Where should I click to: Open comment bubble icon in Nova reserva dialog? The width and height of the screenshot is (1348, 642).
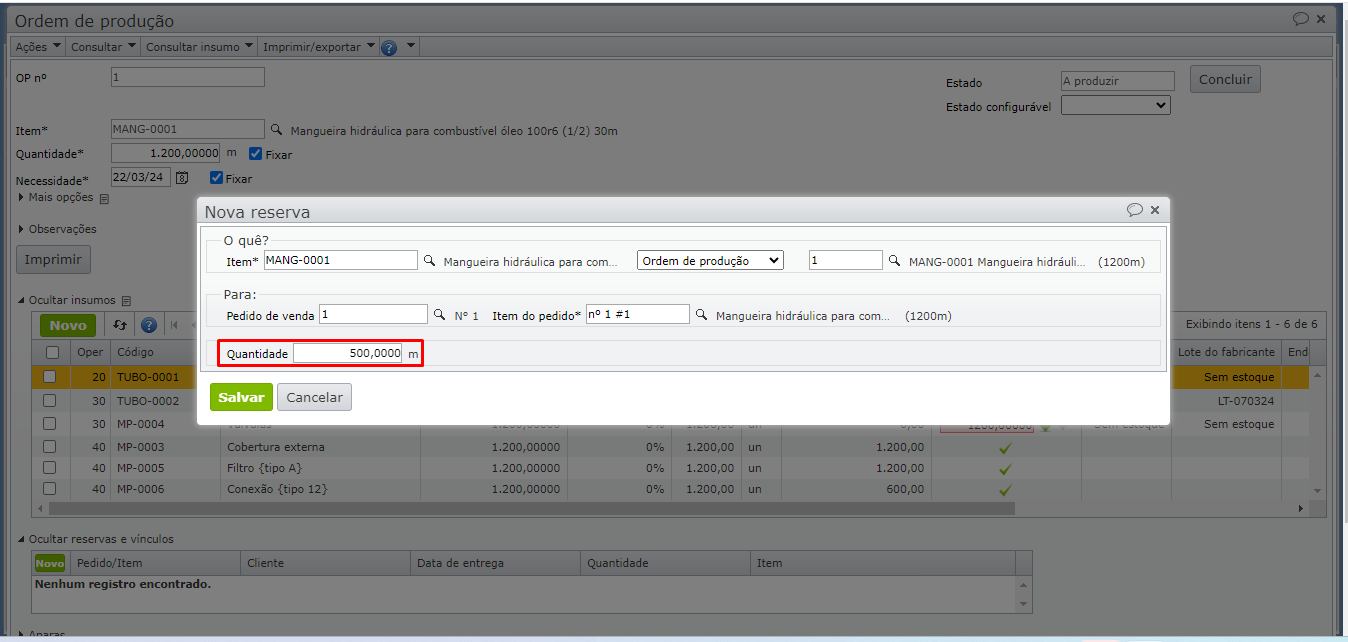pyautogui.click(x=1134, y=210)
